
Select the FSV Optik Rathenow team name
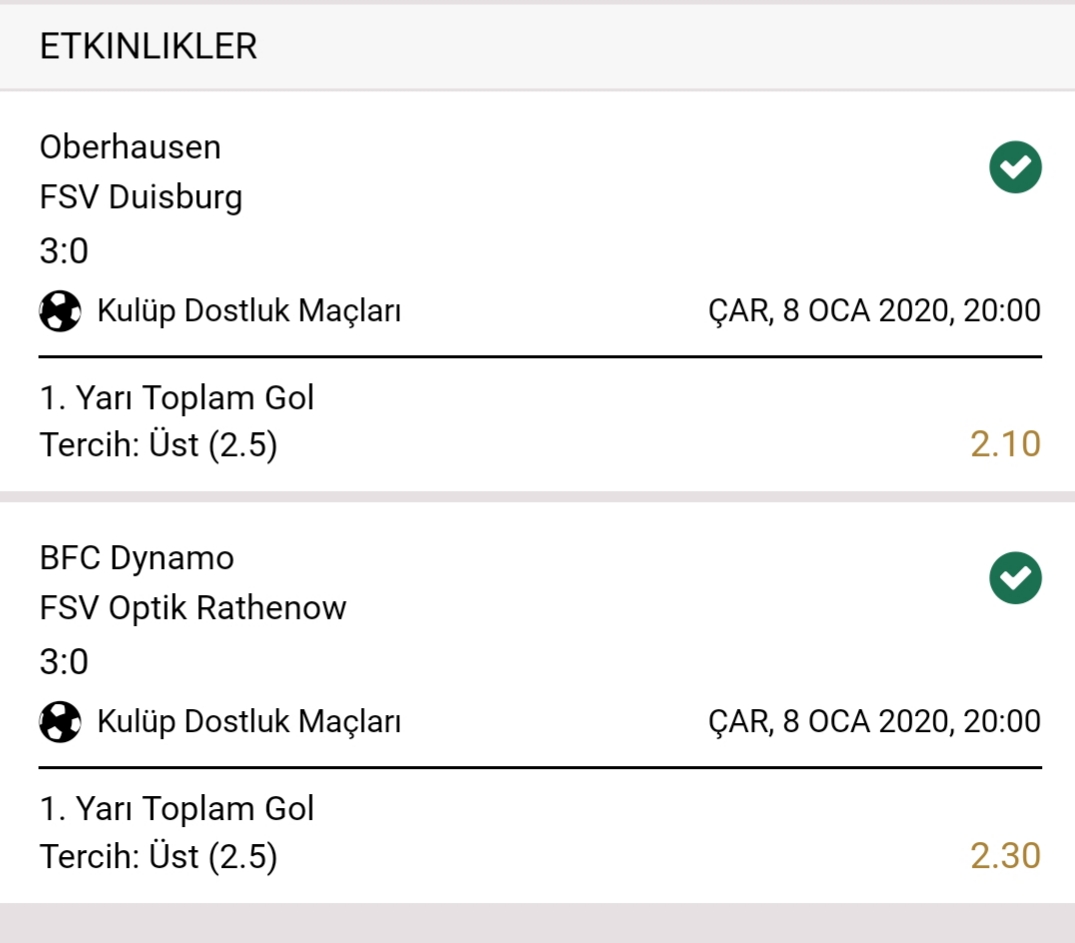coord(193,608)
